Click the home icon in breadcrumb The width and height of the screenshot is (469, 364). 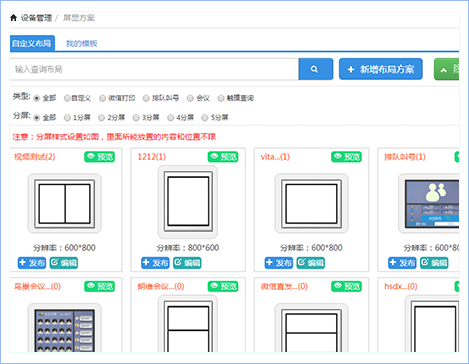coord(13,18)
